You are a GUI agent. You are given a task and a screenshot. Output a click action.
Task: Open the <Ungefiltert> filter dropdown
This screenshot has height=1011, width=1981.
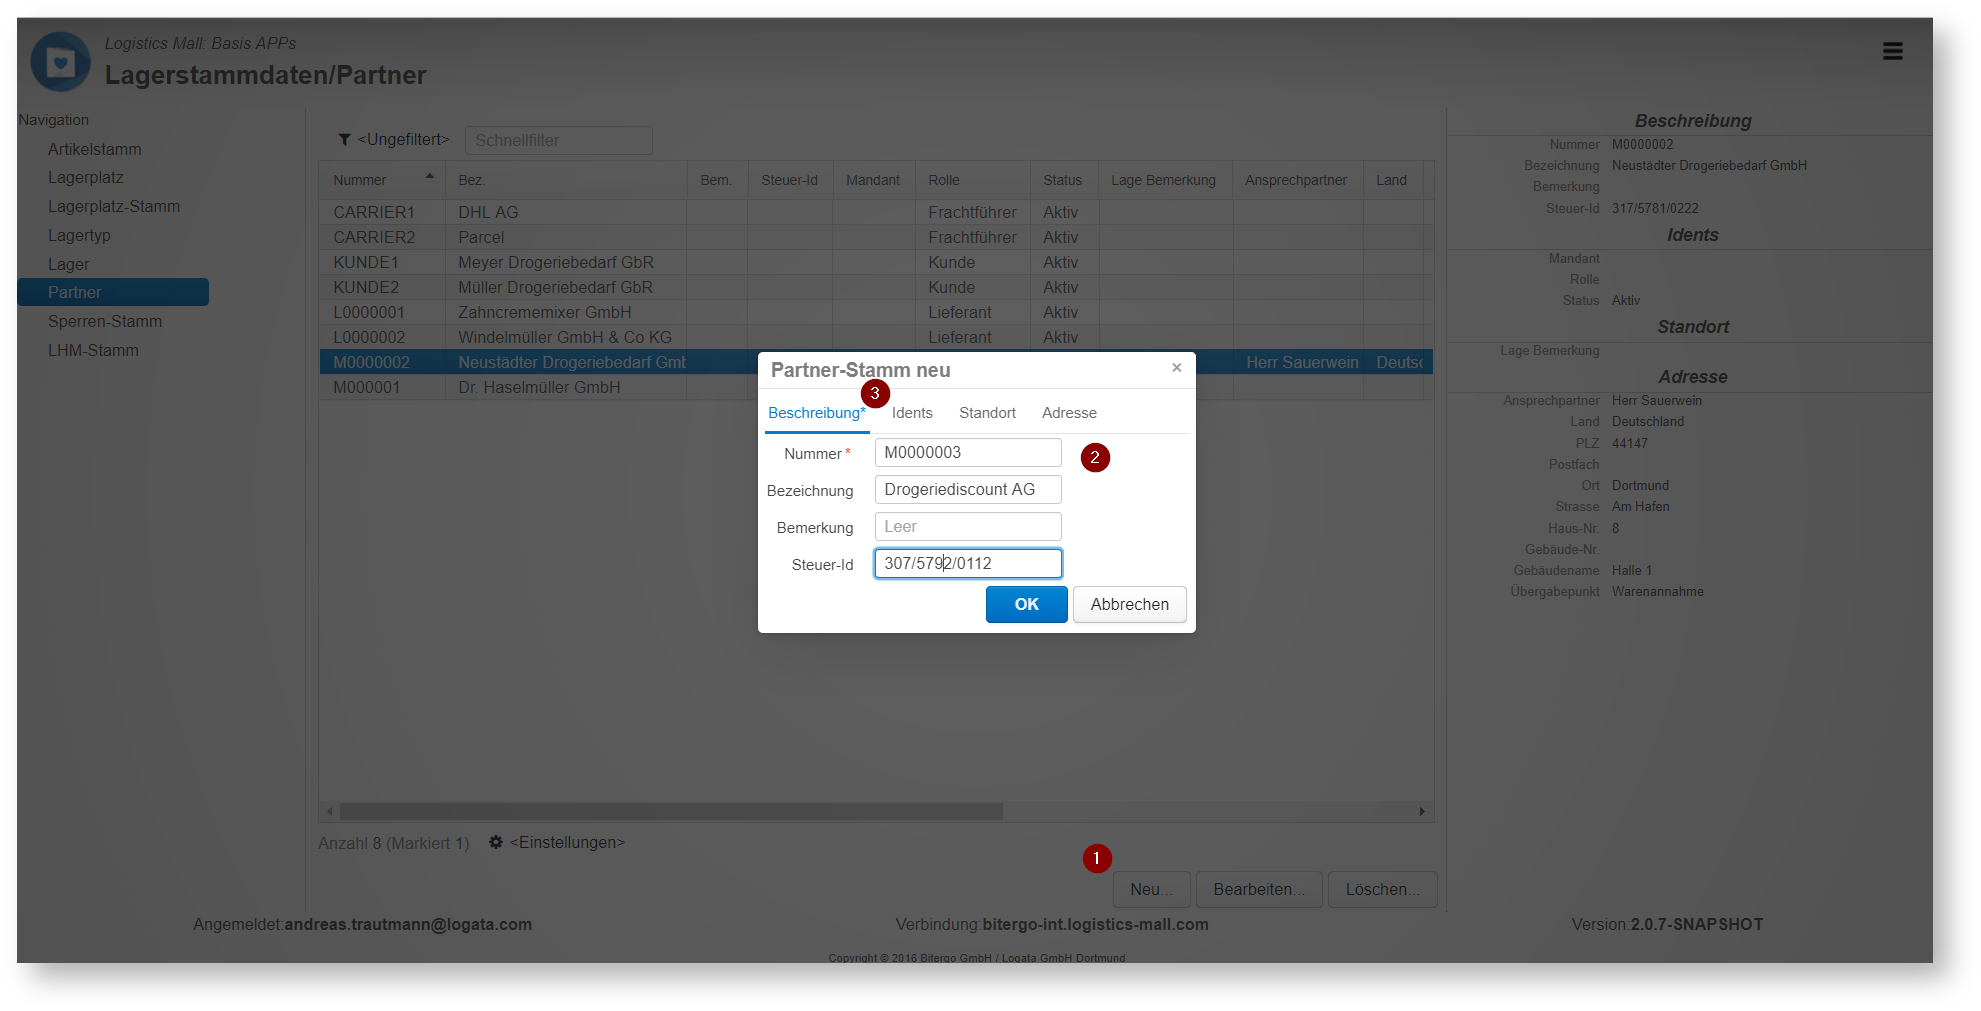click(404, 140)
